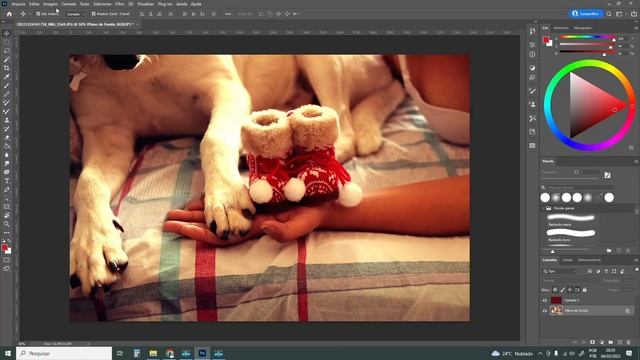Open brush settings icon in Brushes panel

(607, 175)
